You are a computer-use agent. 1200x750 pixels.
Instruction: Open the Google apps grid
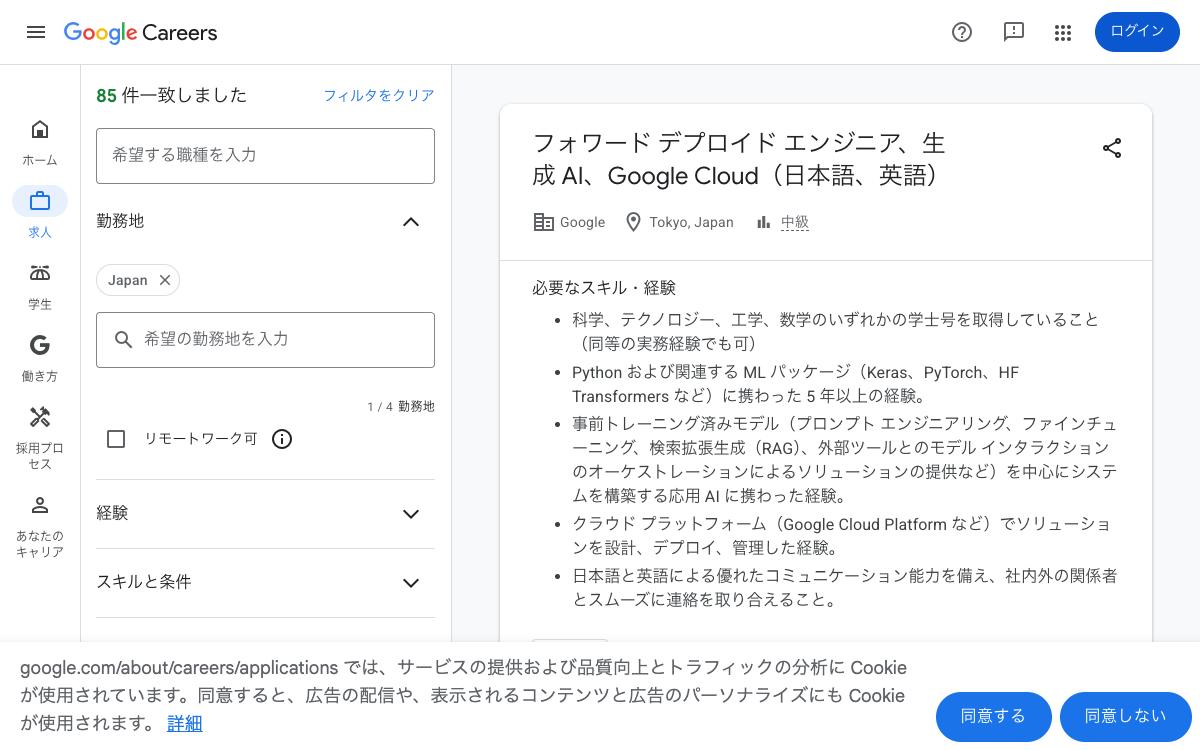(x=1063, y=33)
